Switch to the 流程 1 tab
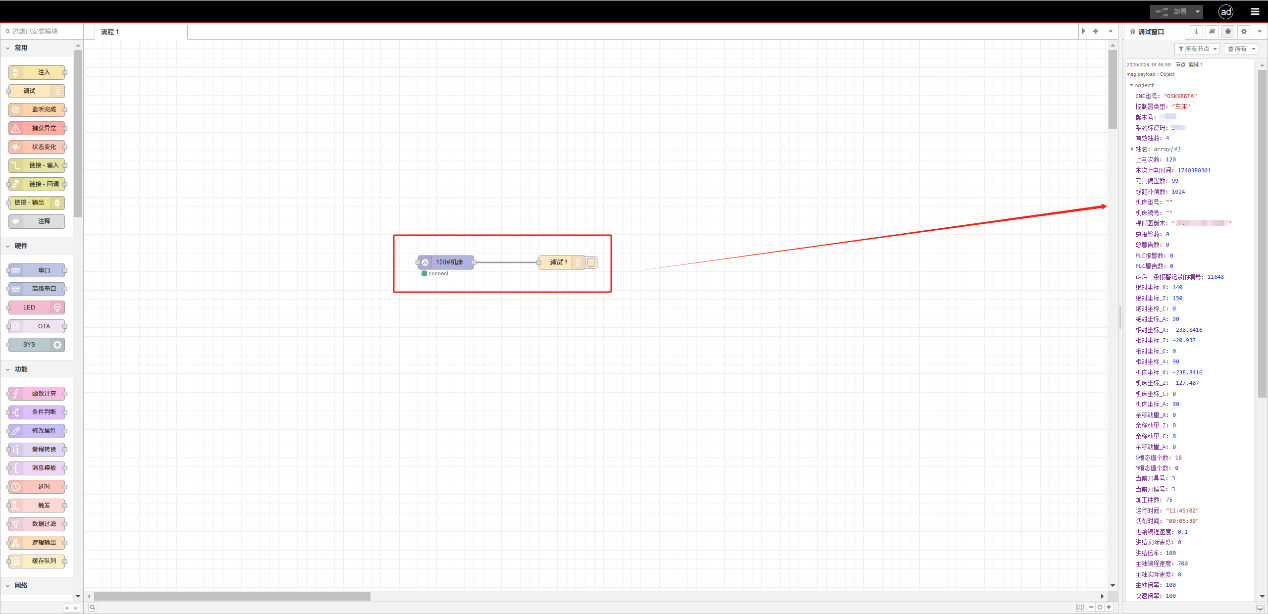The width and height of the screenshot is (1268, 614). [x=110, y=31]
